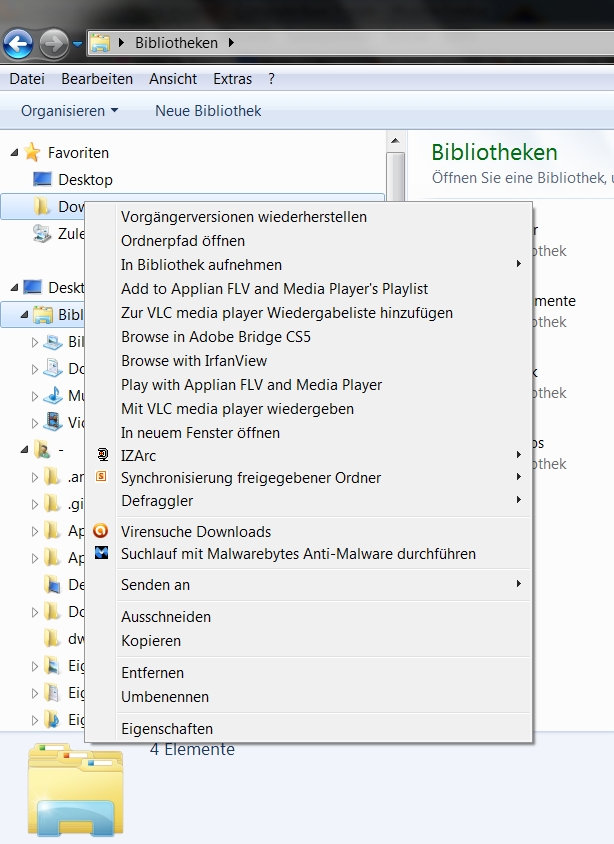Click the Bibliotheken green heading
Image resolution: width=614 pixels, height=844 pixels.
pyautogui.click(x=494, y=152)
